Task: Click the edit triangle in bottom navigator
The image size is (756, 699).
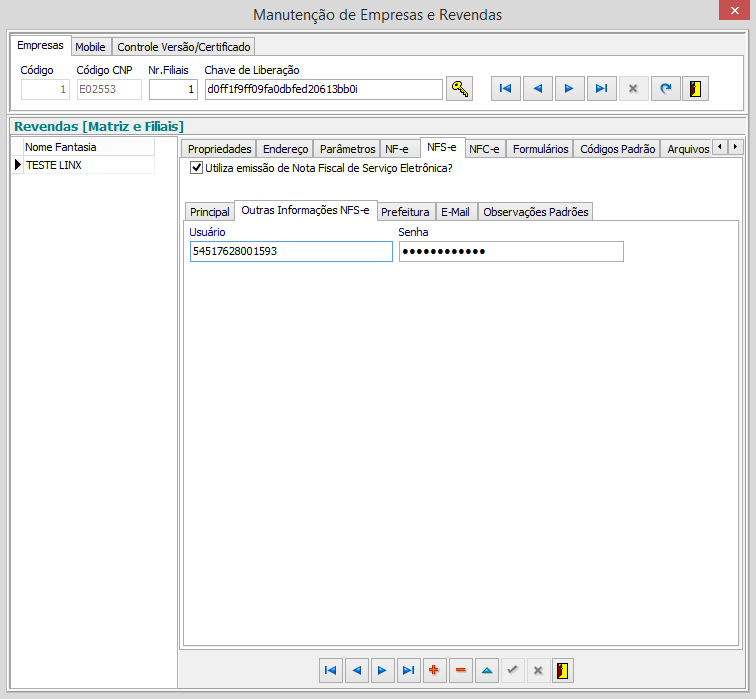Action: [x=486, y=671]
